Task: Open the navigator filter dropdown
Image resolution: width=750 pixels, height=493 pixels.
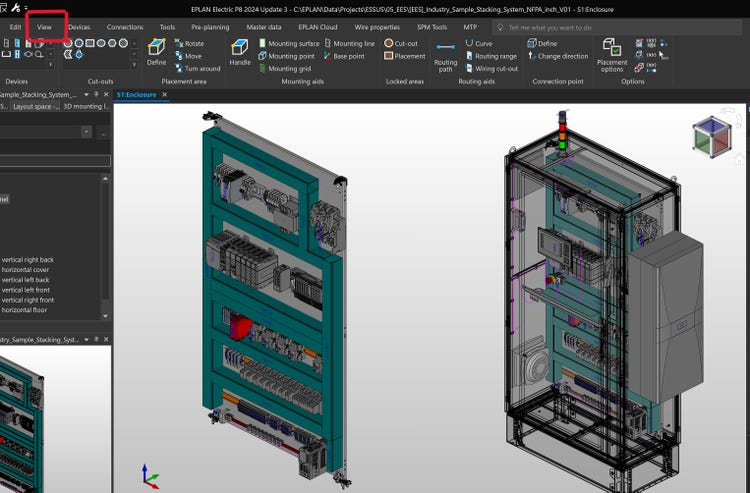Action: [x=87, y=131]
